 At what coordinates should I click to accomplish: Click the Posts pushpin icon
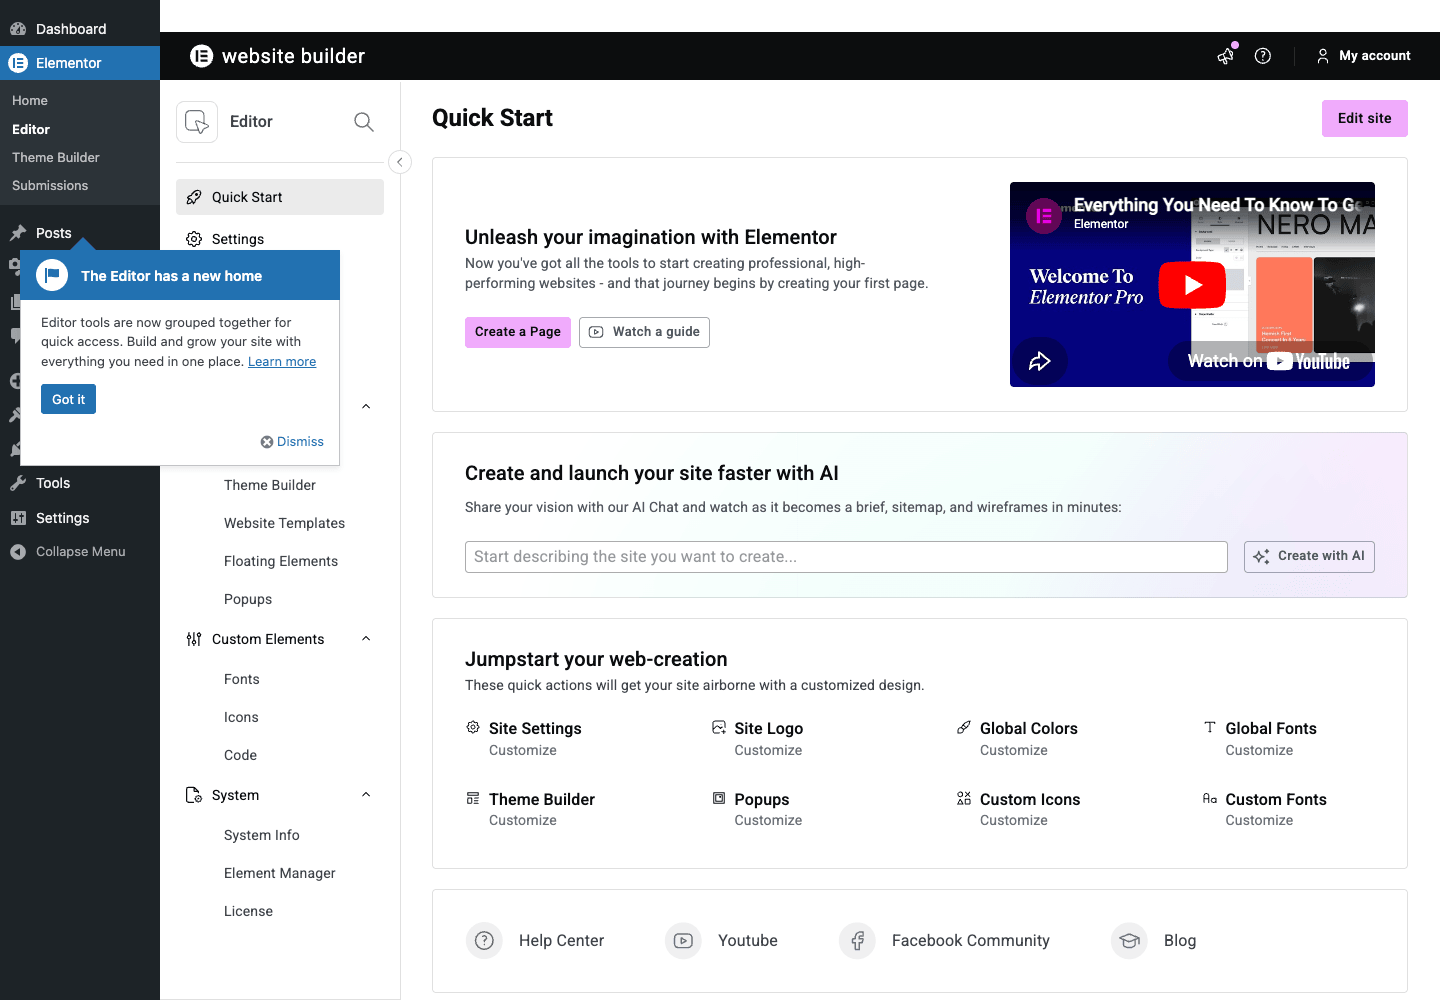click(18, 233)
